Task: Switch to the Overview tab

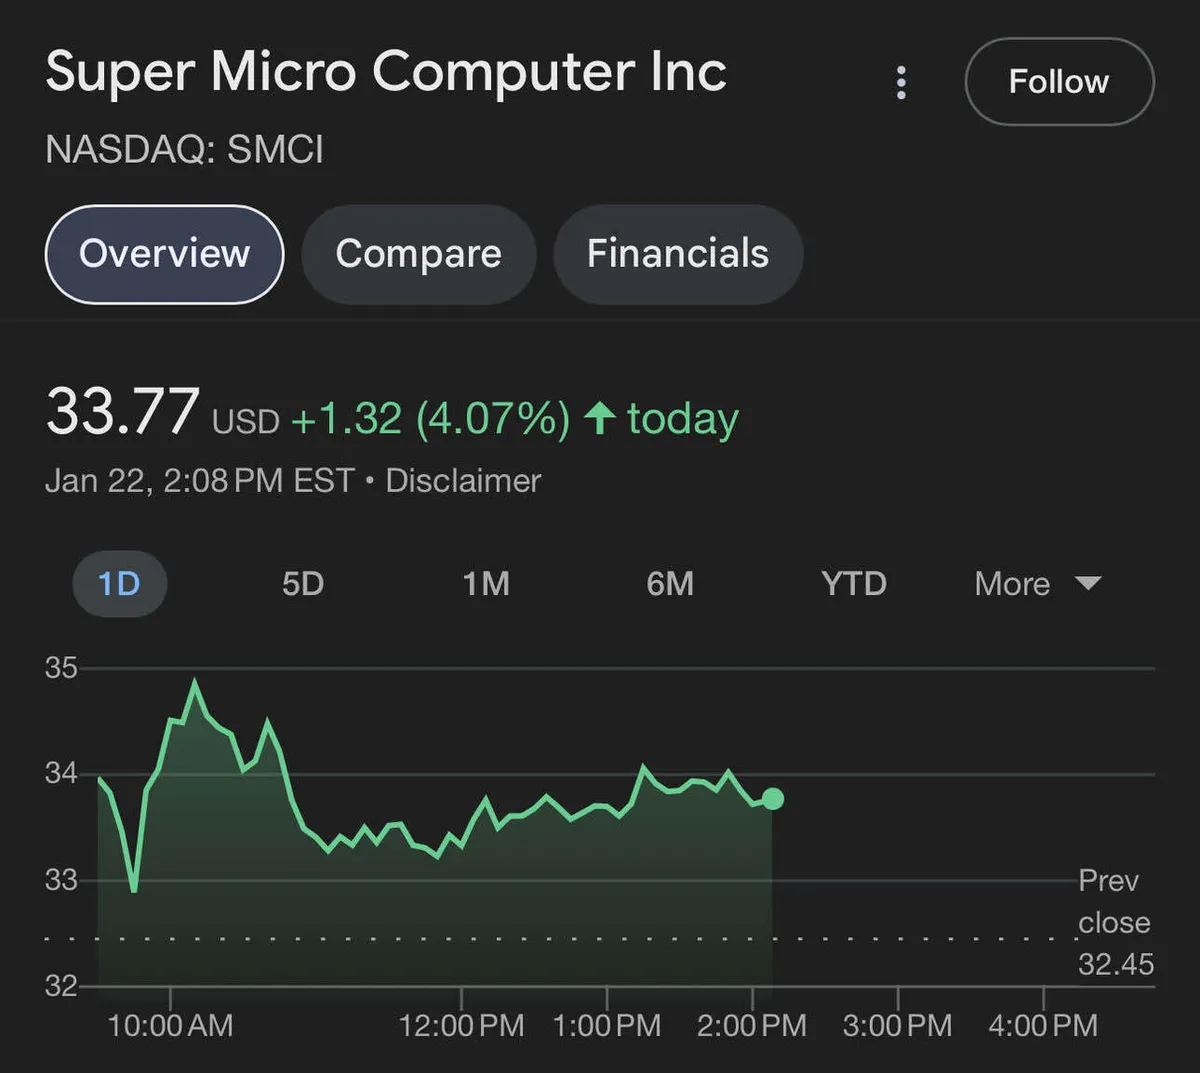Action: coord(165,254)
